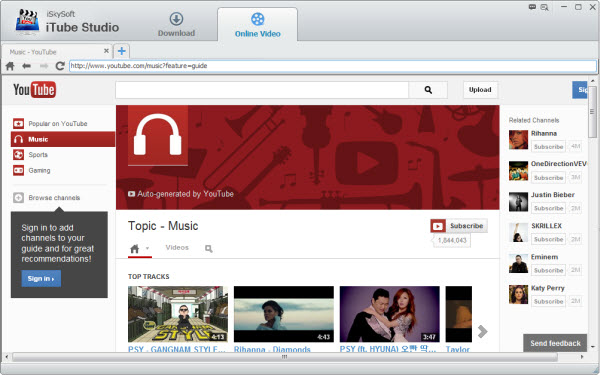Click the Upload button
Image resolution: width=600 pixels, height=375 pixels.
click(x=480, y=90)
